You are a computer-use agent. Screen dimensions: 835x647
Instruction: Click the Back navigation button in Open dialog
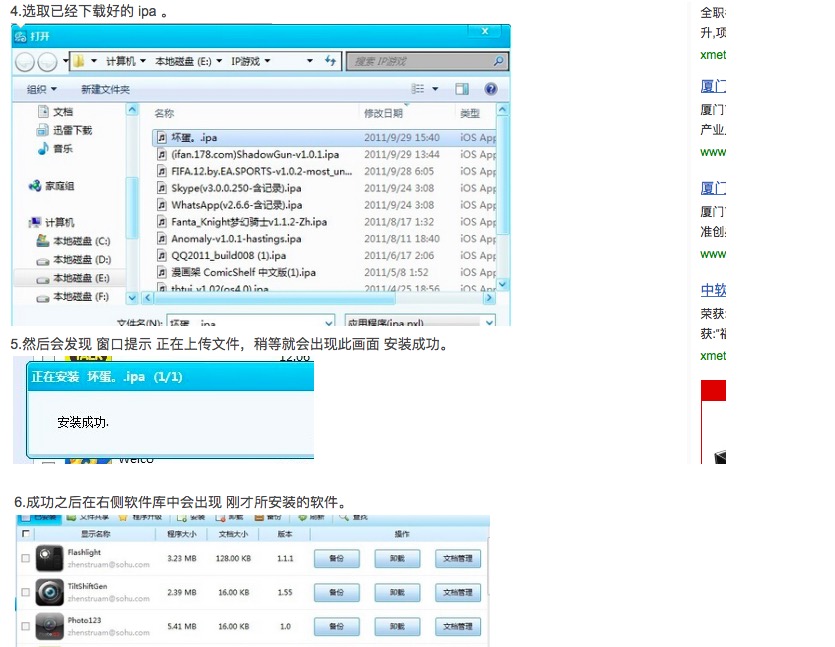24,62
